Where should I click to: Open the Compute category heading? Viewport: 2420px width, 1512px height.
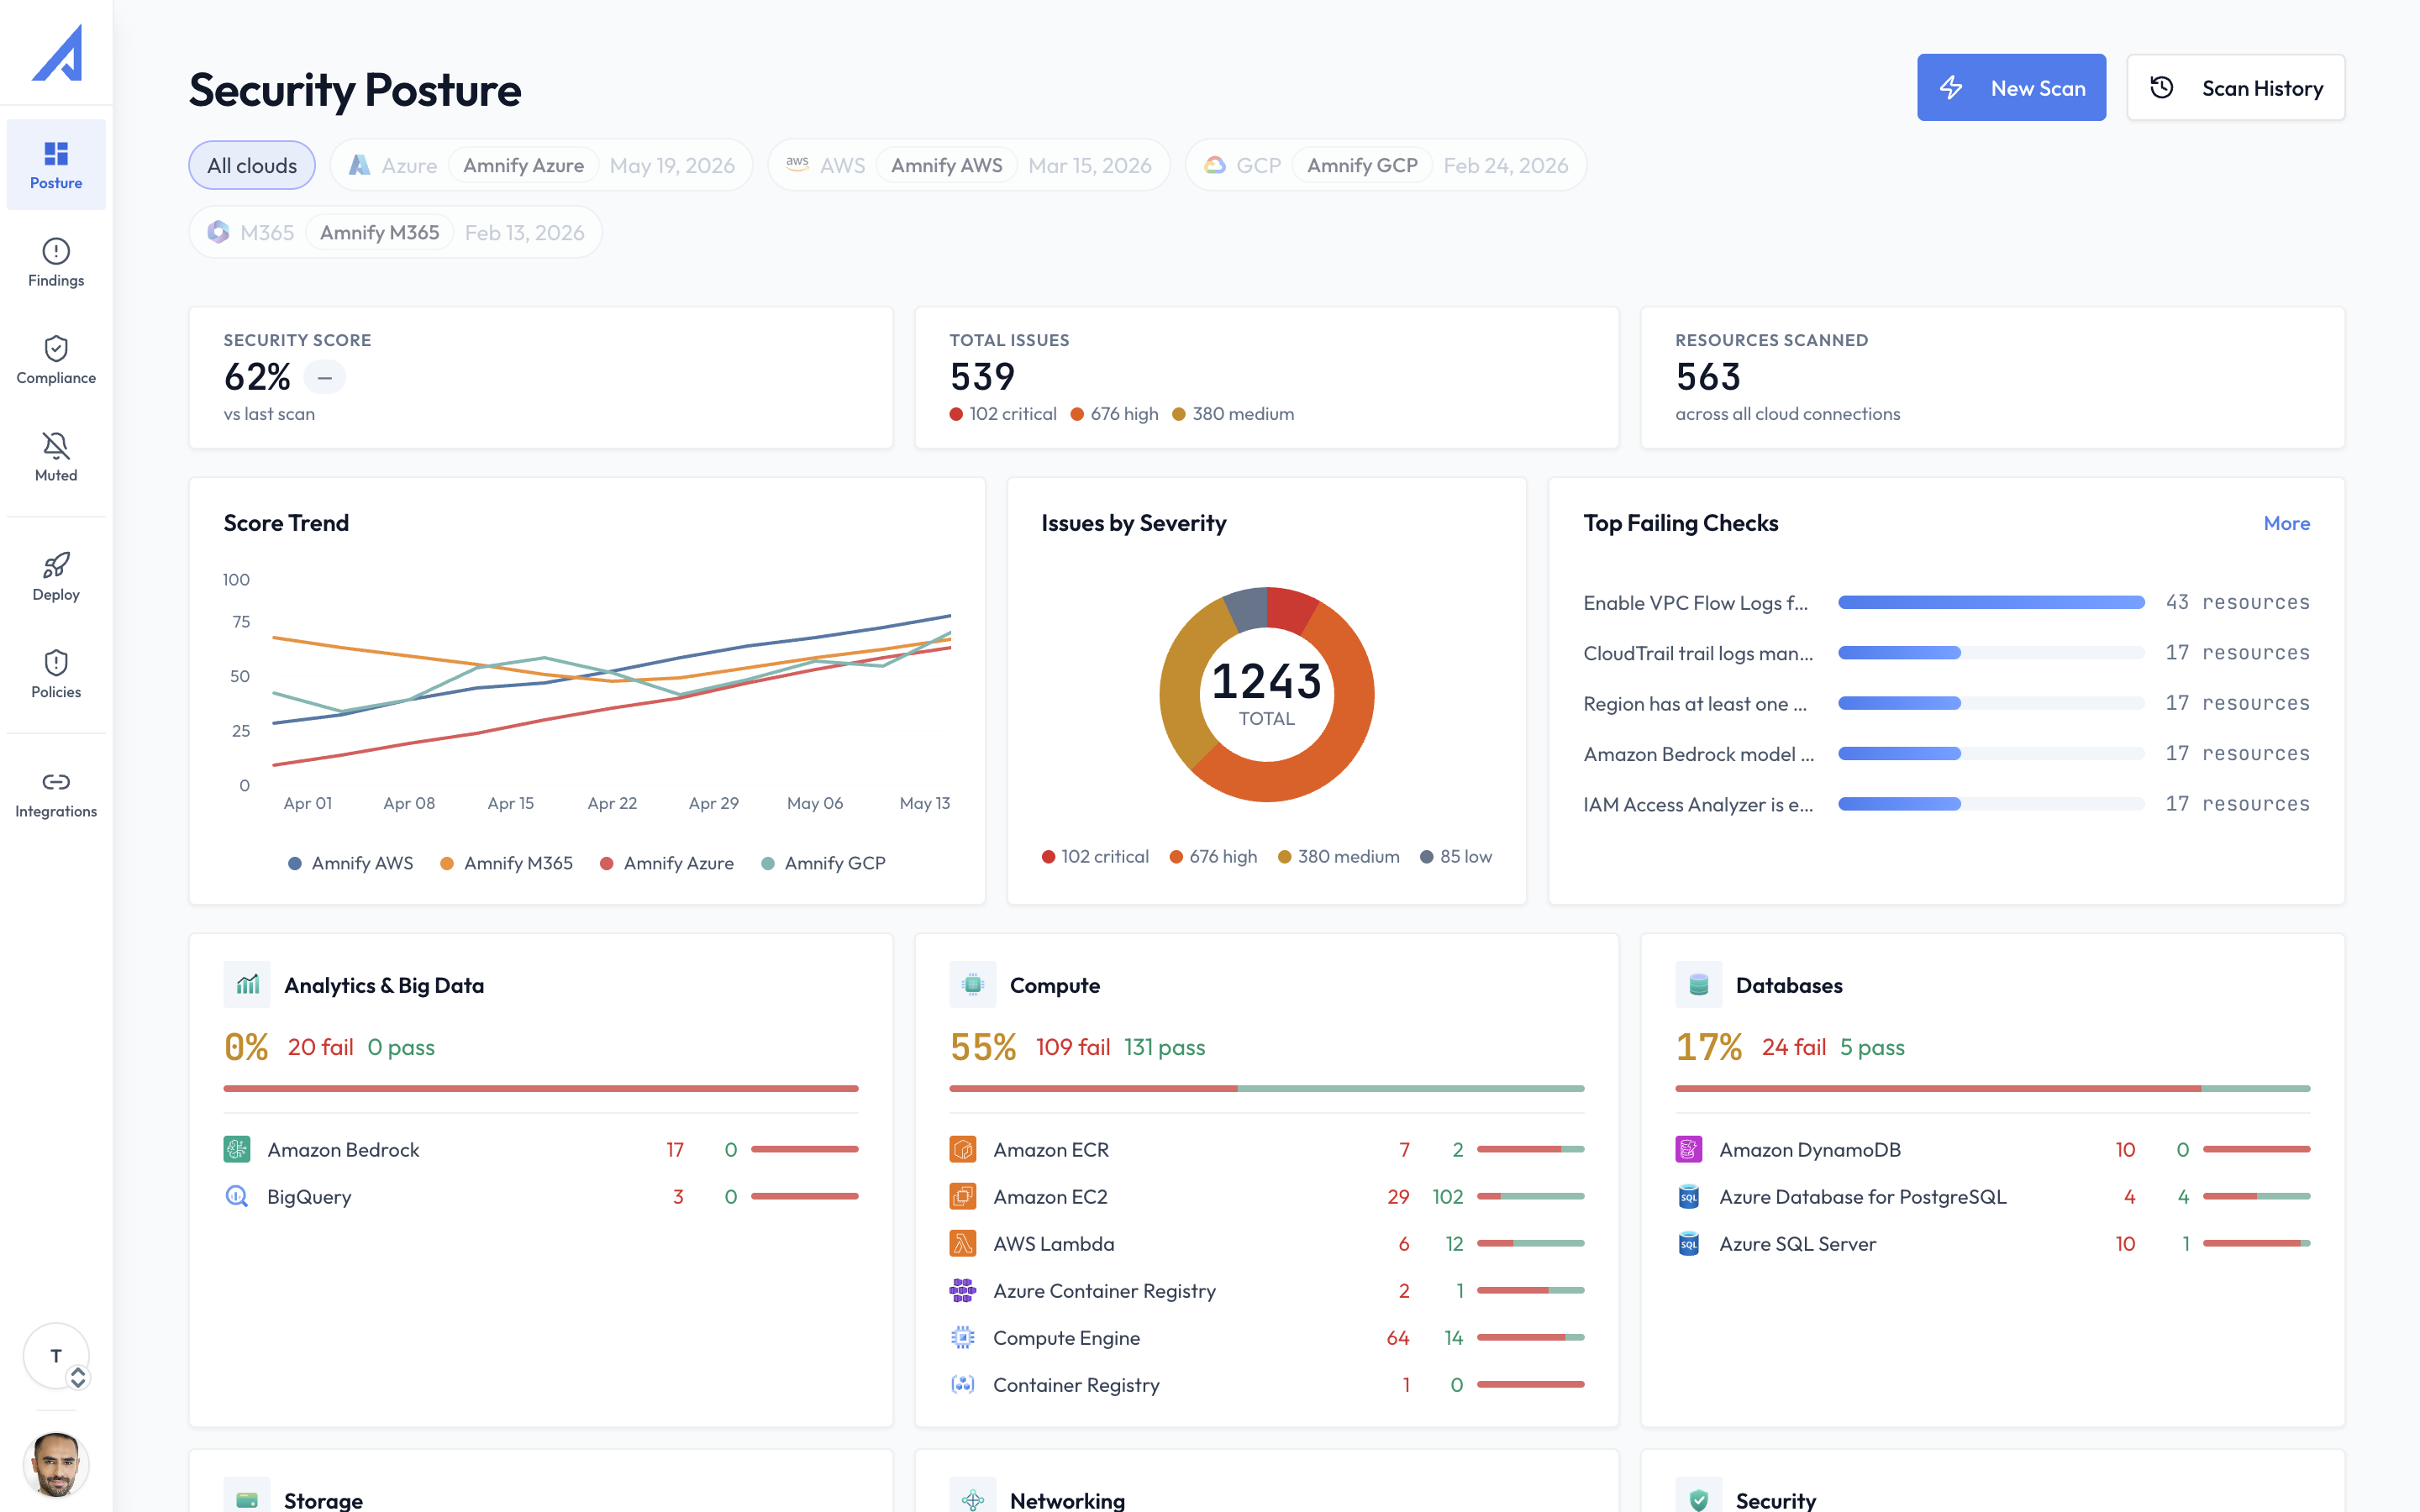pos(1055,985)
